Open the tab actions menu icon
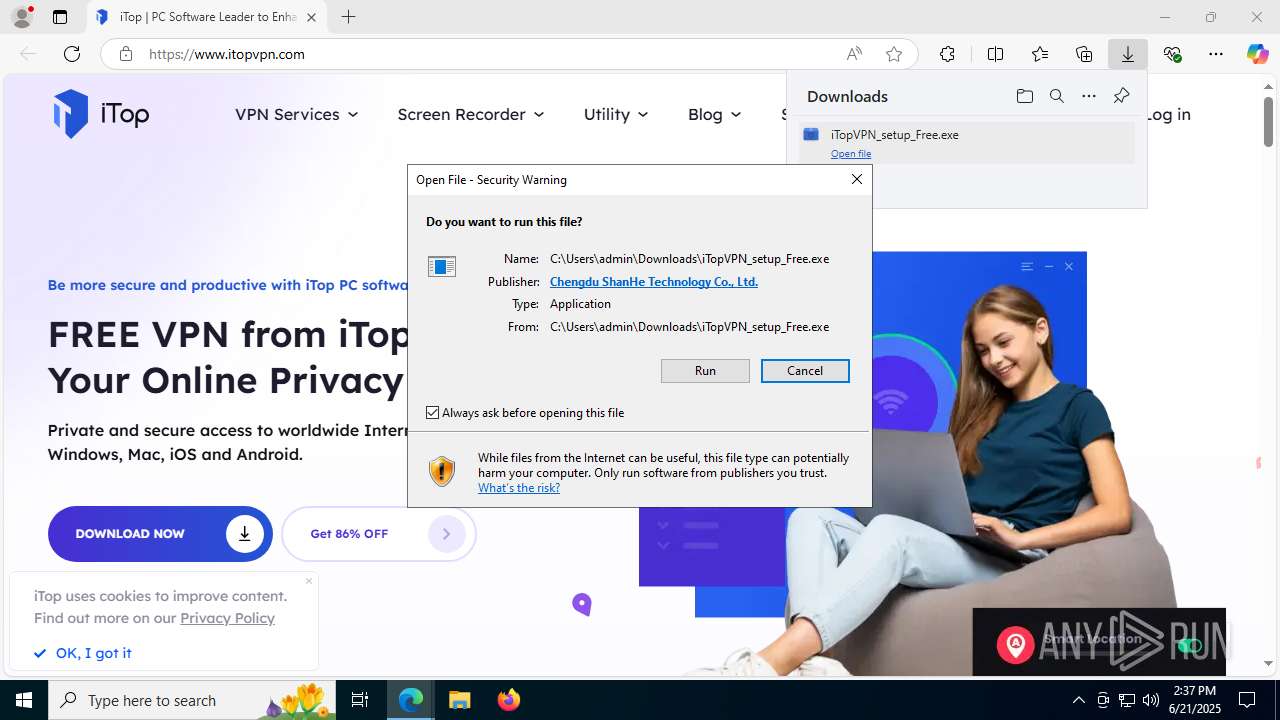This screenshot has width=1280, height=720. tap(60, 17)
